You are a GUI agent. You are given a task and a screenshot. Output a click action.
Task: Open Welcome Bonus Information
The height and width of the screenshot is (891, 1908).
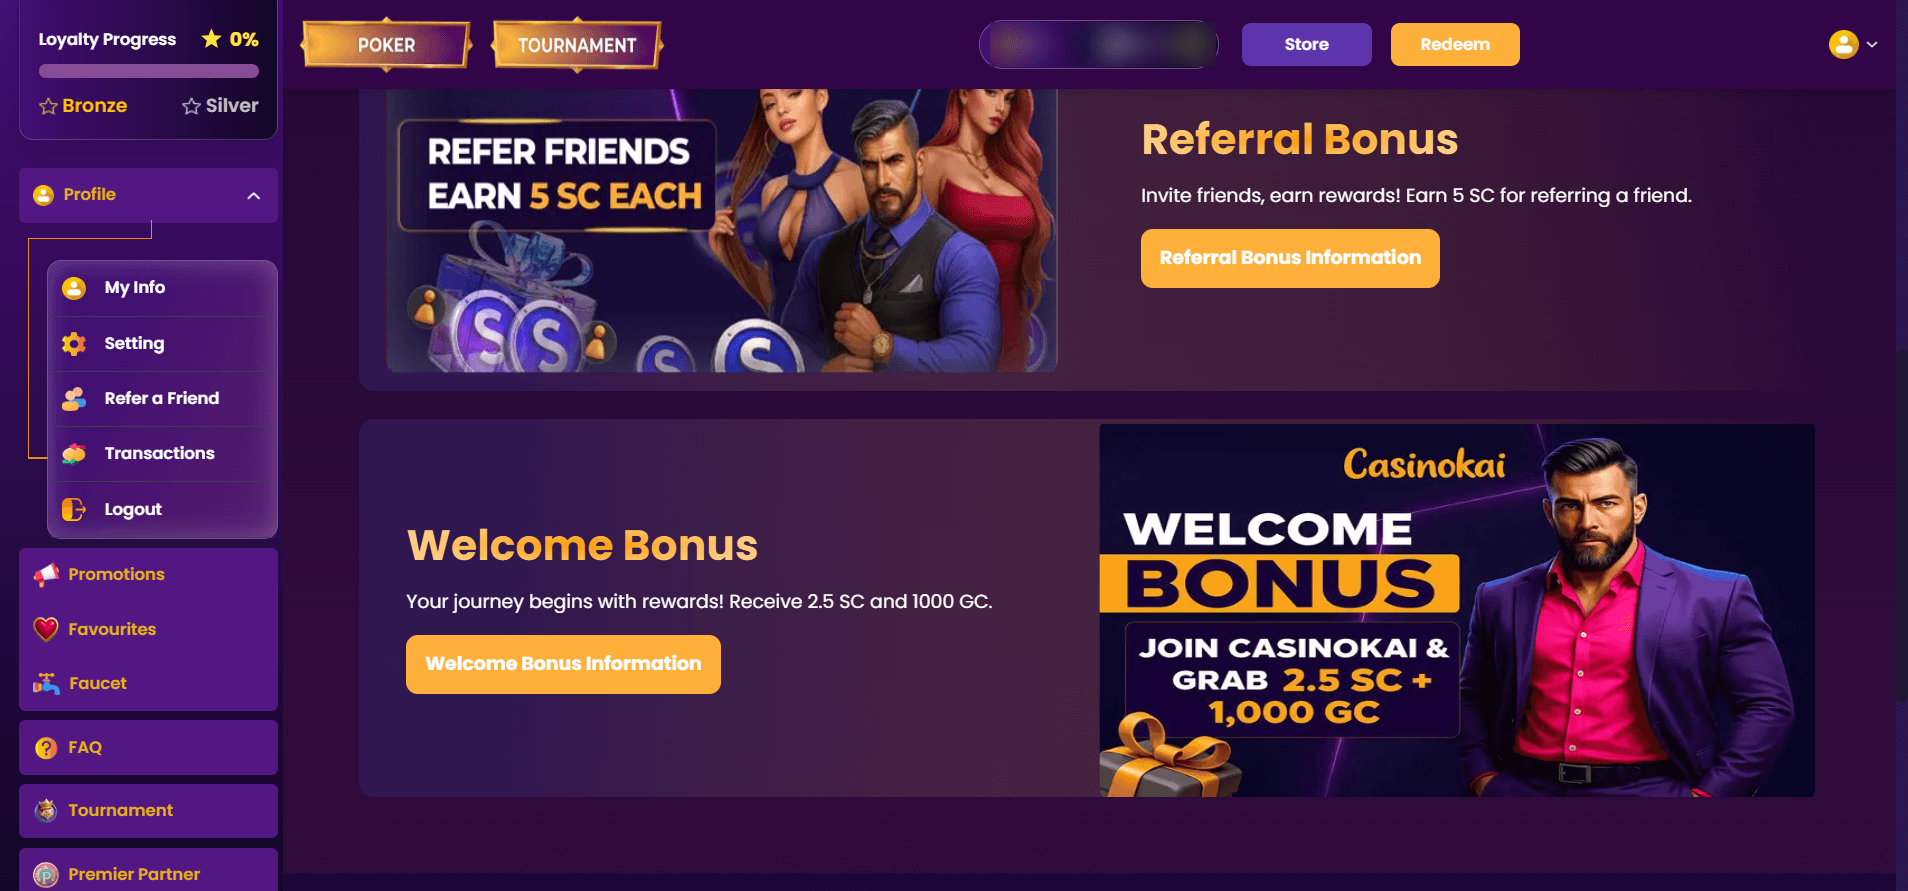pyautogui.click(x=563, y=664)
